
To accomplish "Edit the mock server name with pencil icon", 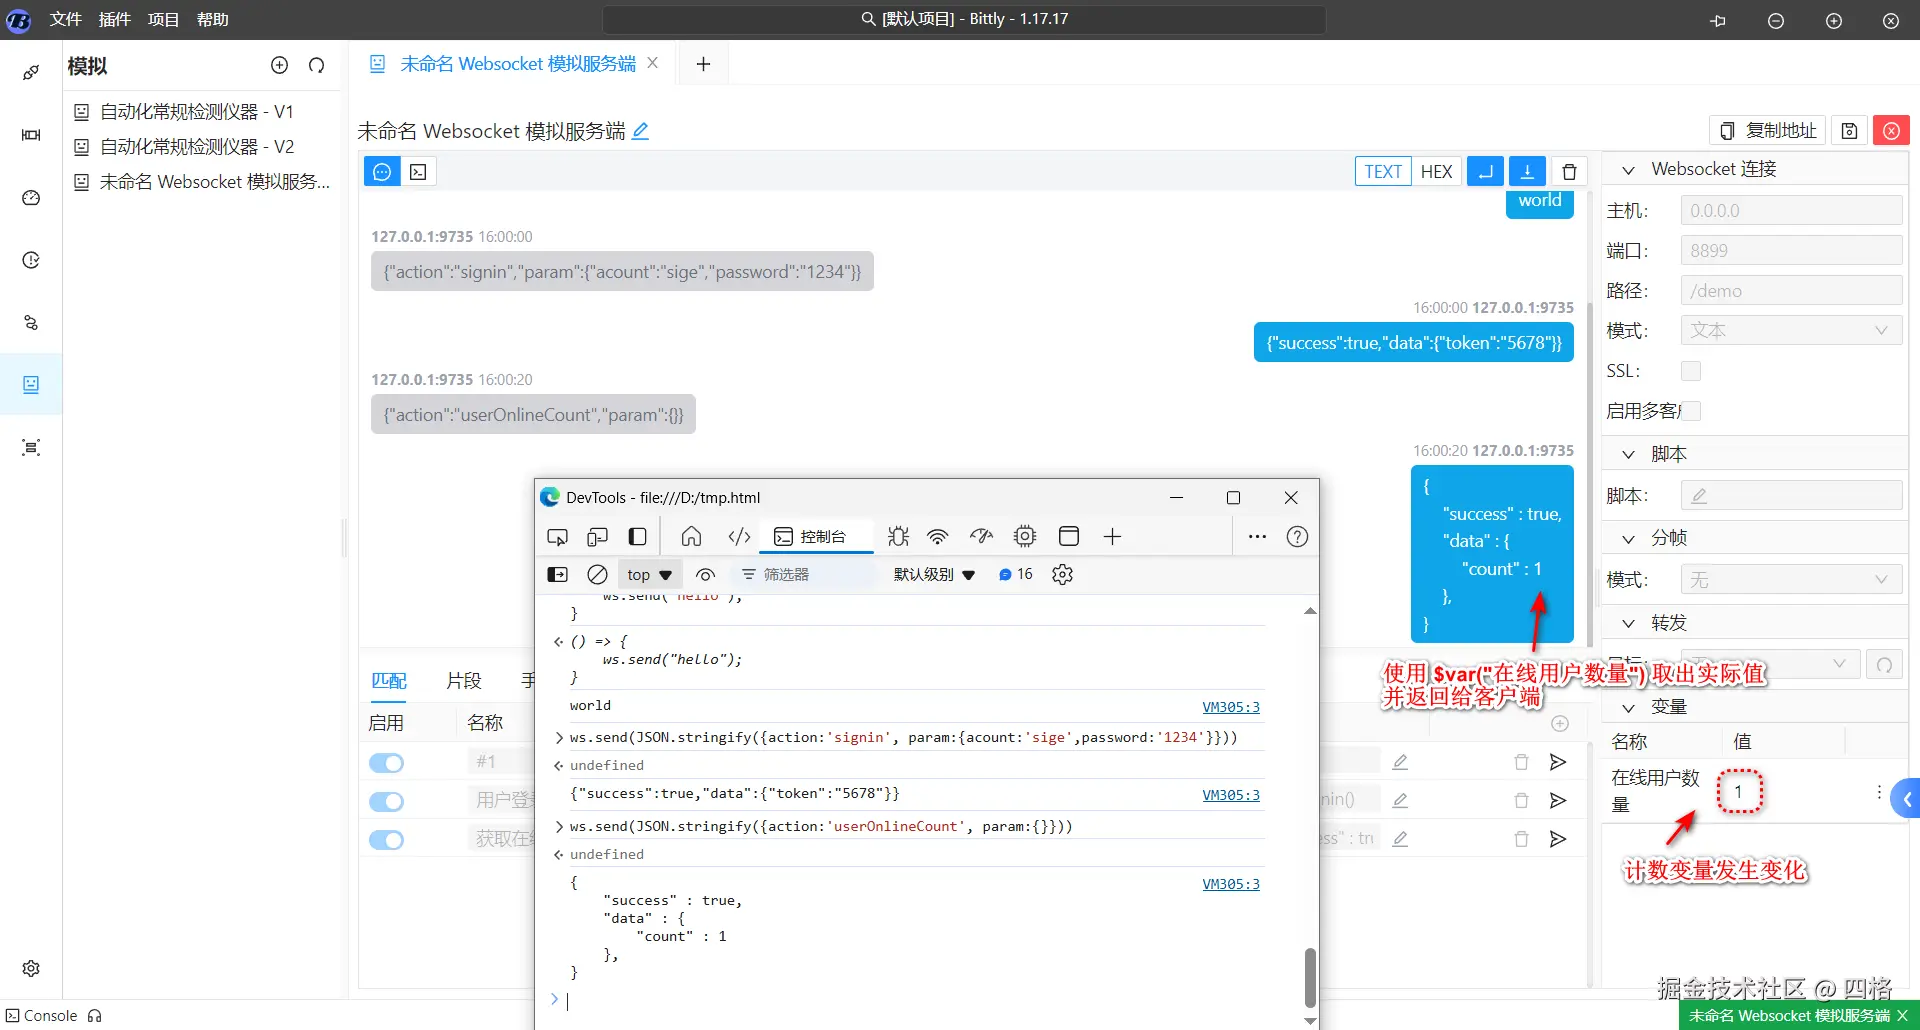I will tap(641, 131).
